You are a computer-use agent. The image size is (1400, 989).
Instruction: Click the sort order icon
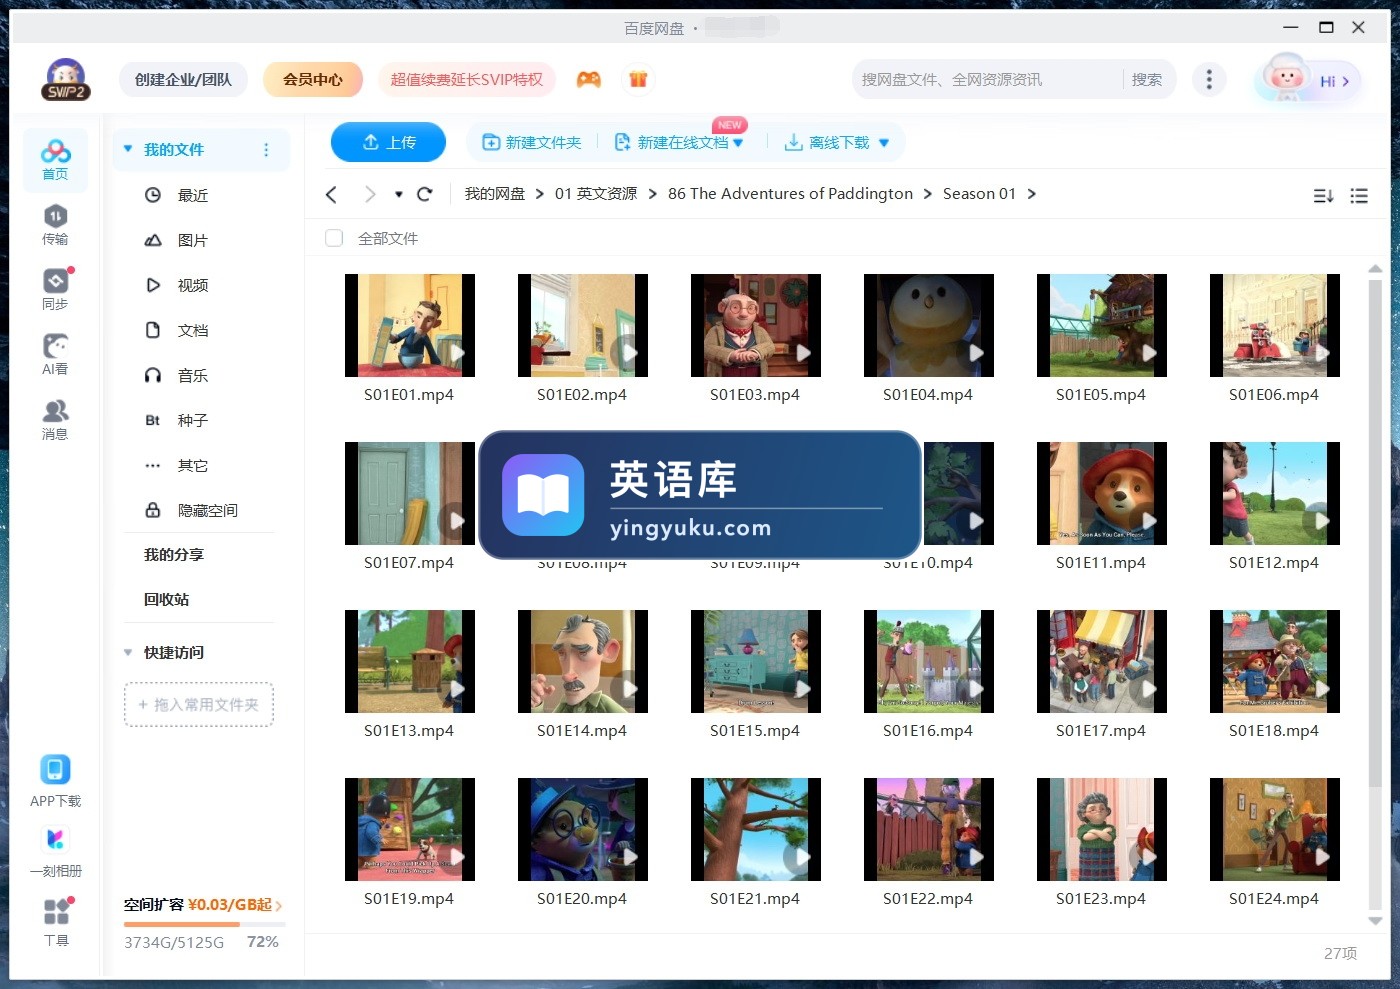(x=1323, y=196)
